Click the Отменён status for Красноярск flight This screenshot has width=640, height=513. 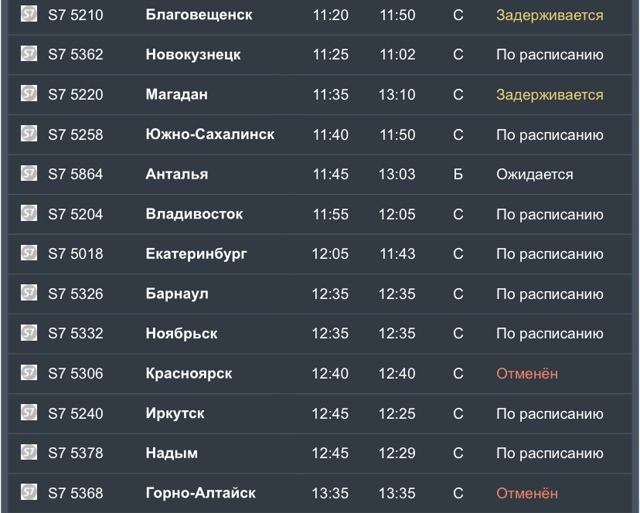(527, 373)
